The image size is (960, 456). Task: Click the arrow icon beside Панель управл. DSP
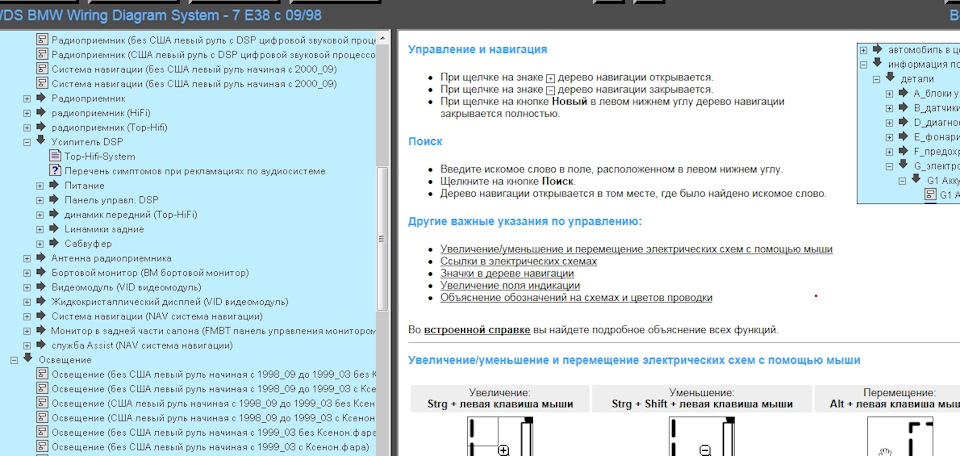pos(54,200)
